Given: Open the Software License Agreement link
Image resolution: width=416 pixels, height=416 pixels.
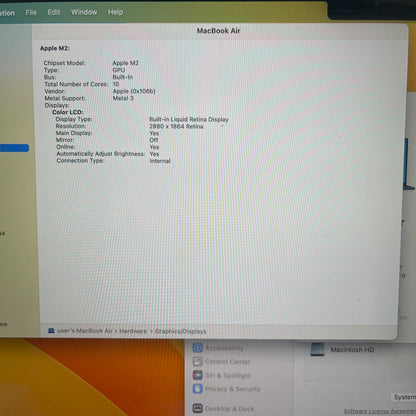Looking at the screenshot, I should [380, 411].
